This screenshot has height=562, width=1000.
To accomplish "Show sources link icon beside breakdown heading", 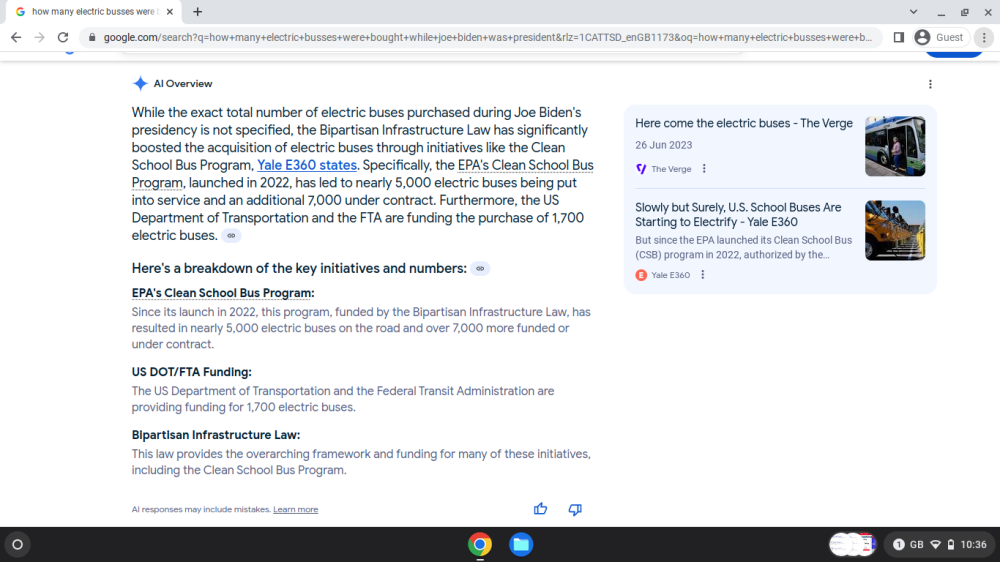I will click(480, 269).
